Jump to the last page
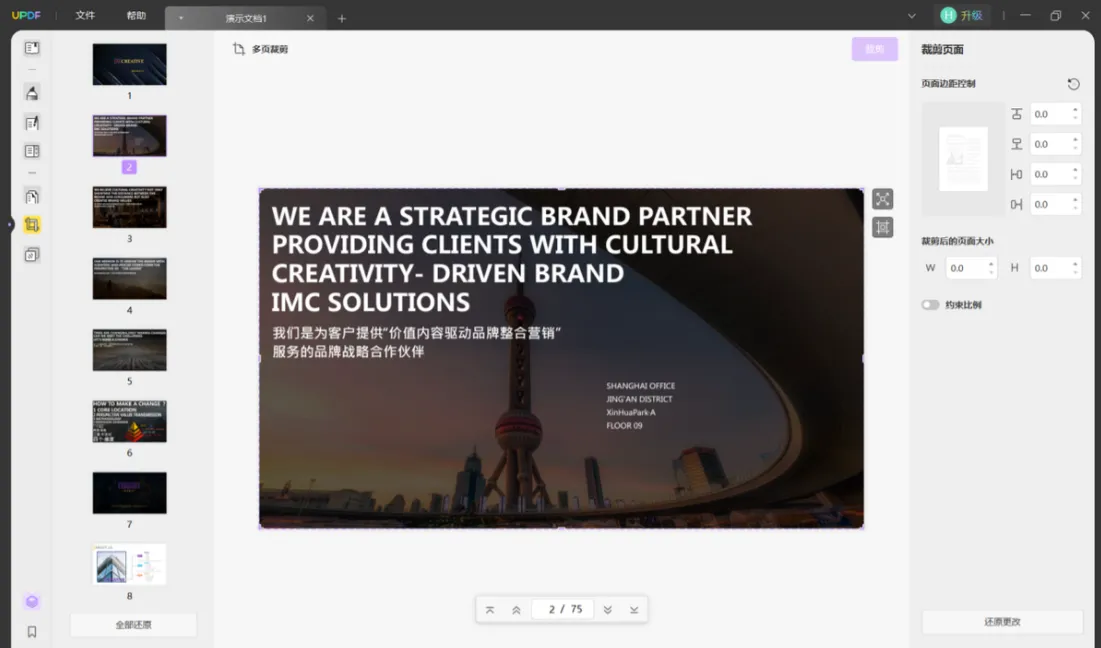 pyautogui.click(x=634, y=609)
